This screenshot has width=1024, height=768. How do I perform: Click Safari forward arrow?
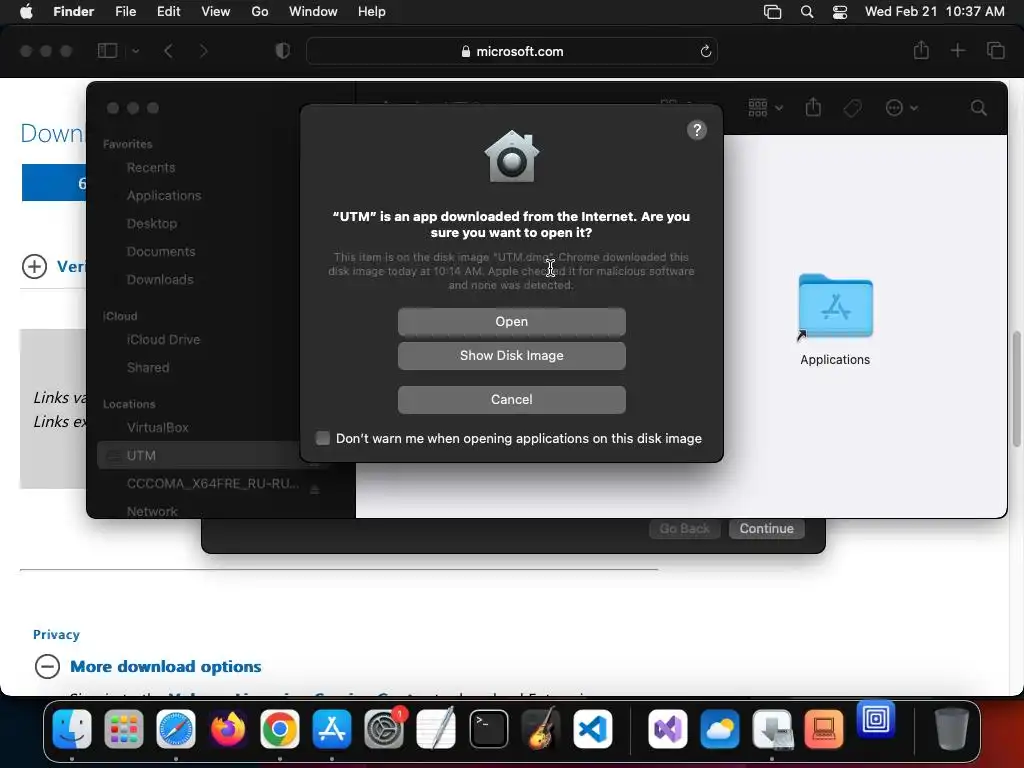[203, 51]
